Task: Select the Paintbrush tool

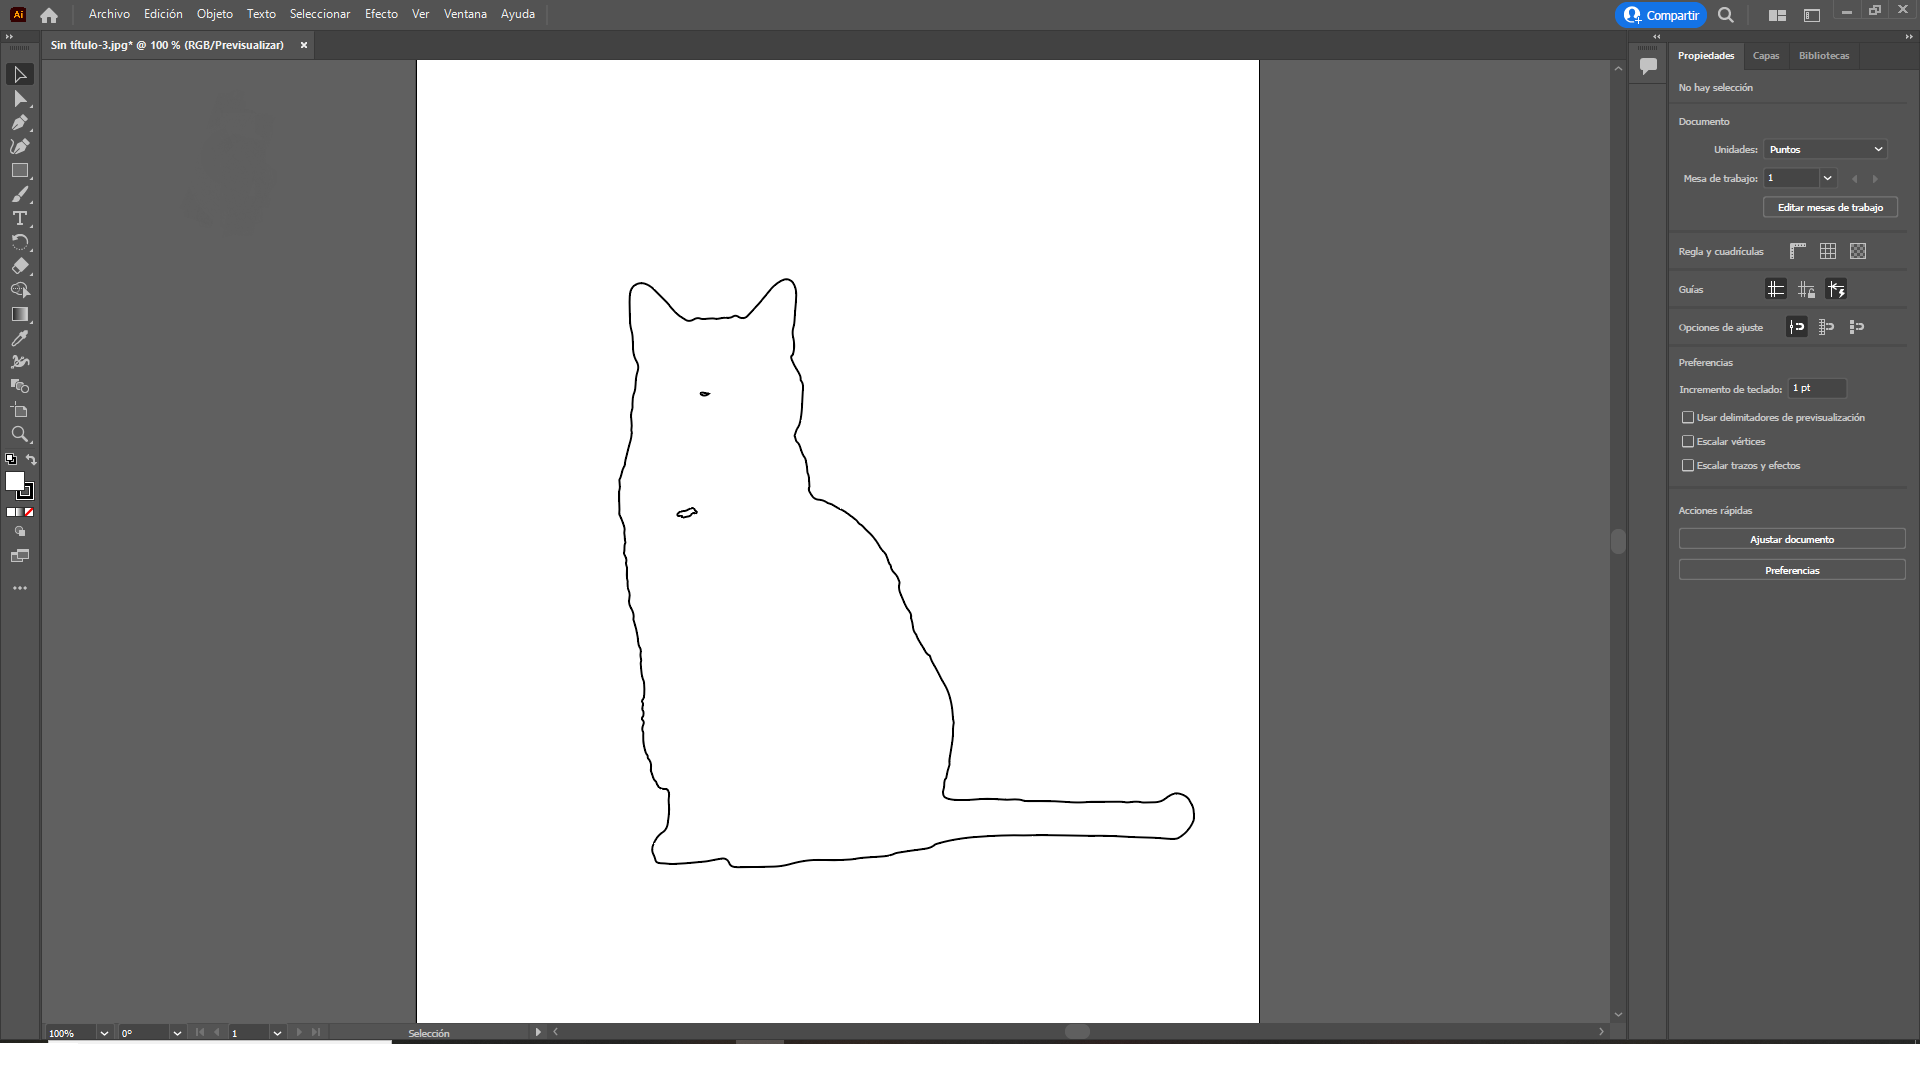Action: (x=19, y=195)
